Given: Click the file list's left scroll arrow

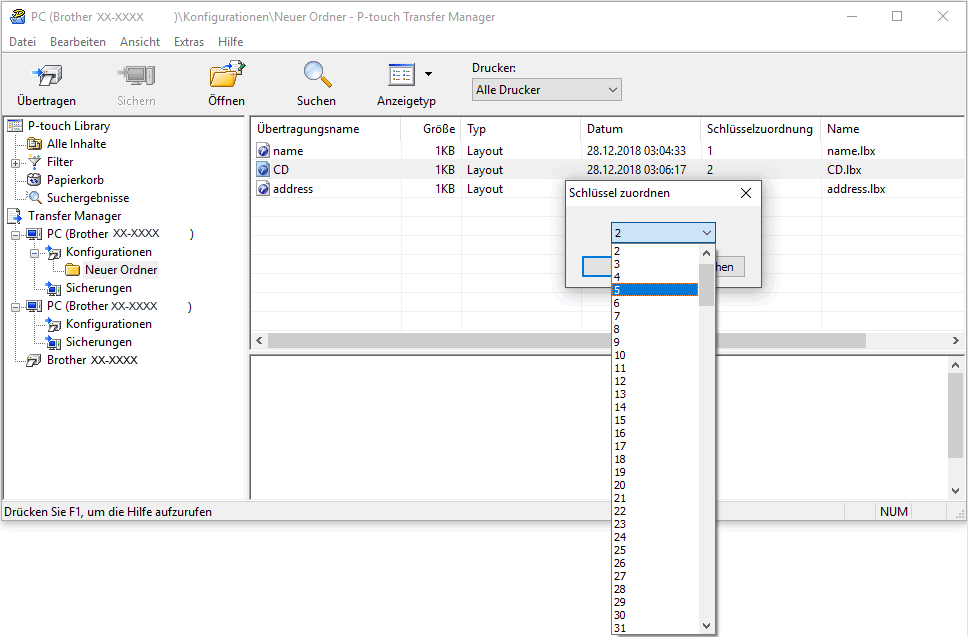Looking at the screenshot, I should coord(259,341).
